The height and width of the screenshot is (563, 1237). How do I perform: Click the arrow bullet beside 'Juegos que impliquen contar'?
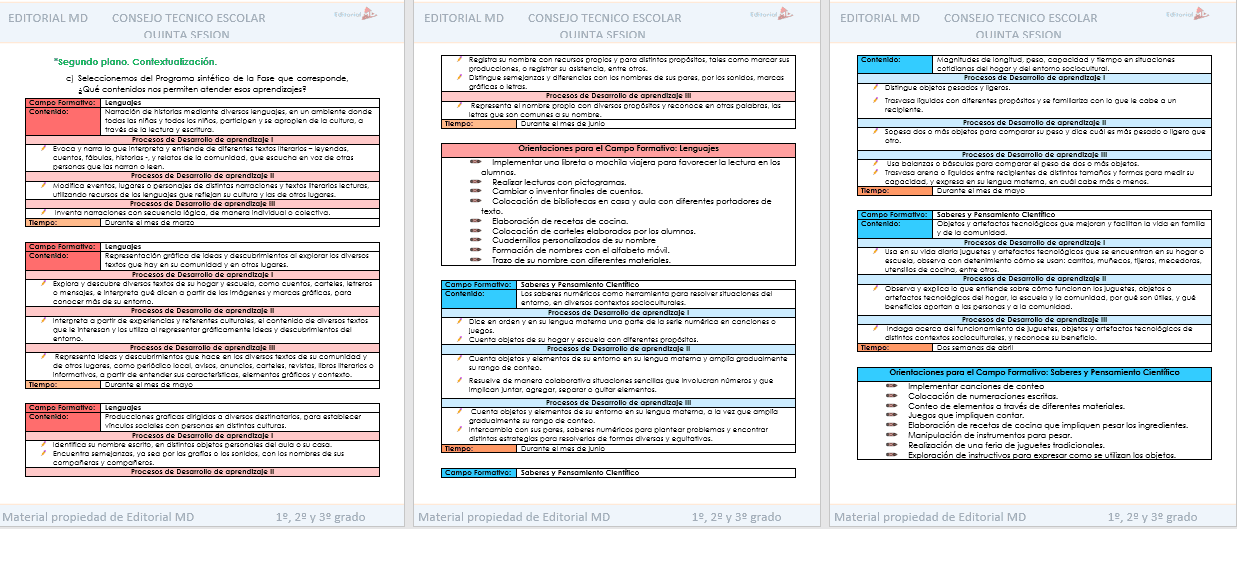[x=892, y=415]
